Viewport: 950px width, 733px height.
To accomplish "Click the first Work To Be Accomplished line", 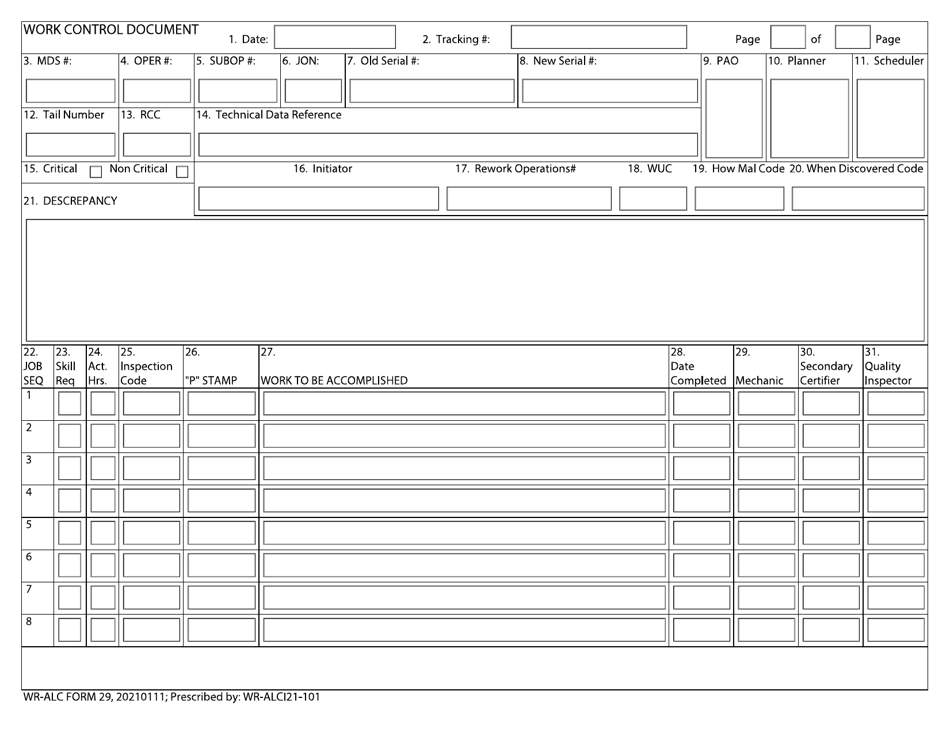I will [465, 403].
